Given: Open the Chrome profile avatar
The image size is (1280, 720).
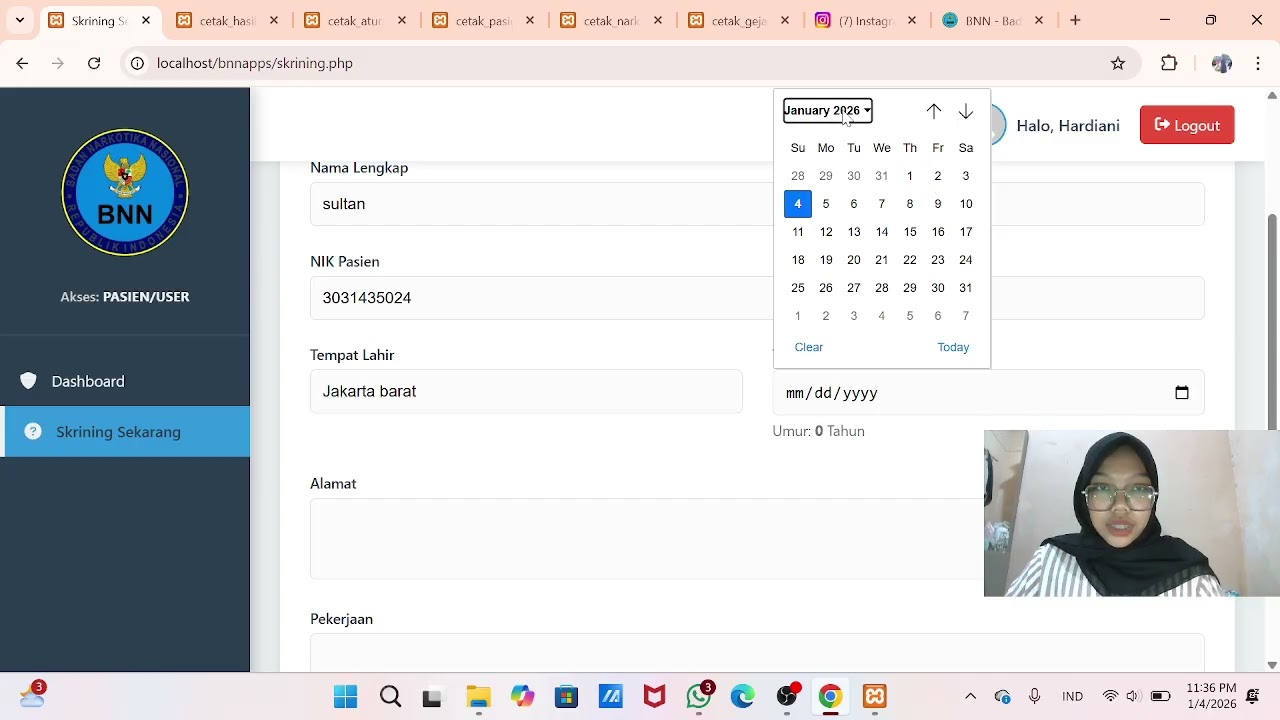Looking at the screenshot, I should pos(1221,63).
